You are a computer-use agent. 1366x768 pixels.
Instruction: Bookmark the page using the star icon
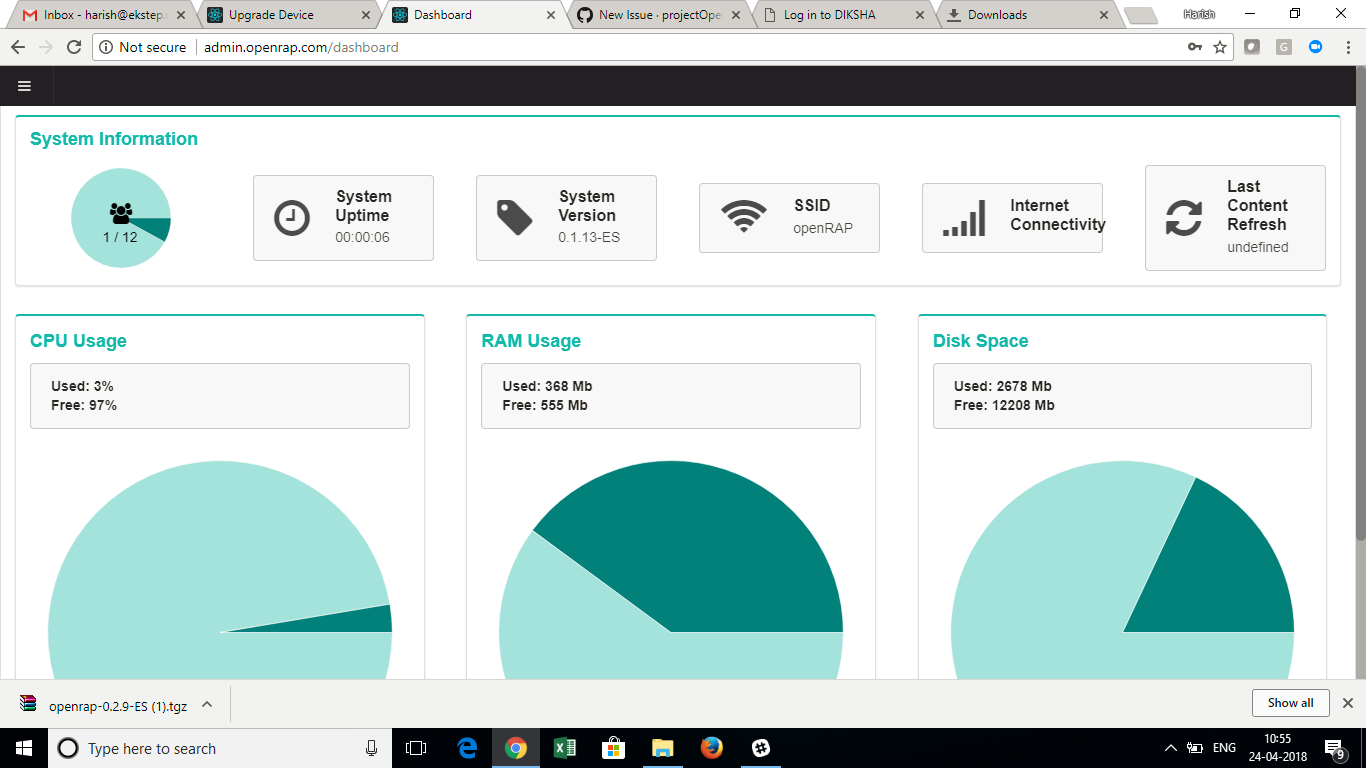click(x=1218, y=47)
